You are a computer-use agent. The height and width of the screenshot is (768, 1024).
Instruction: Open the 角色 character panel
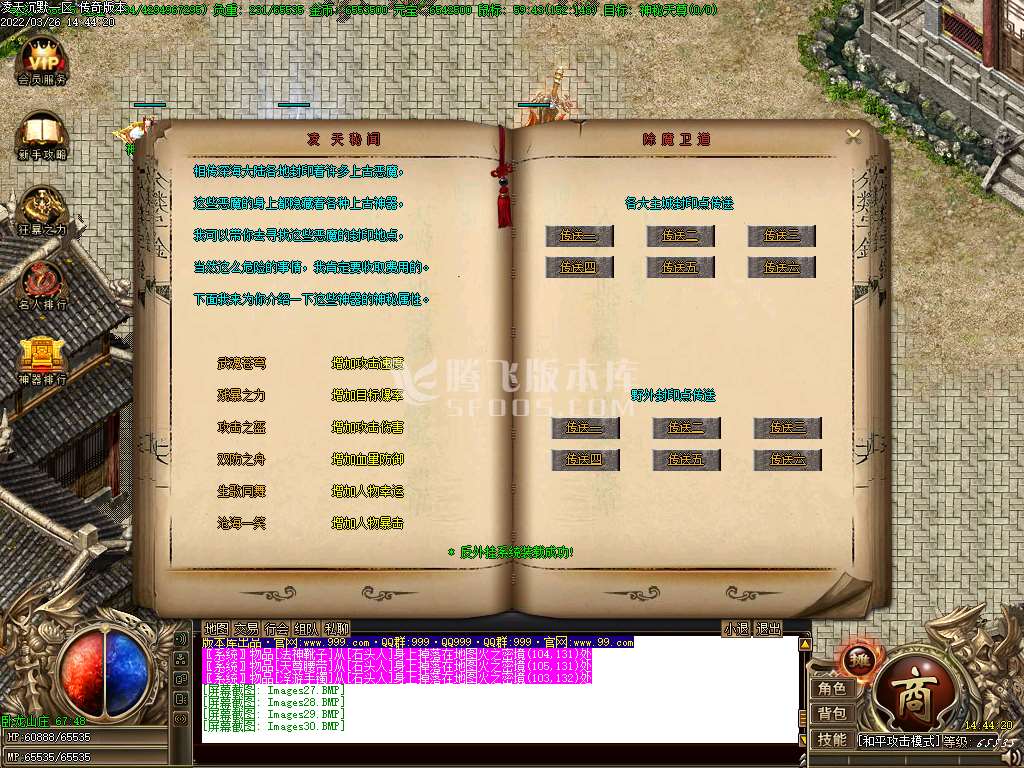pos(831,688)
